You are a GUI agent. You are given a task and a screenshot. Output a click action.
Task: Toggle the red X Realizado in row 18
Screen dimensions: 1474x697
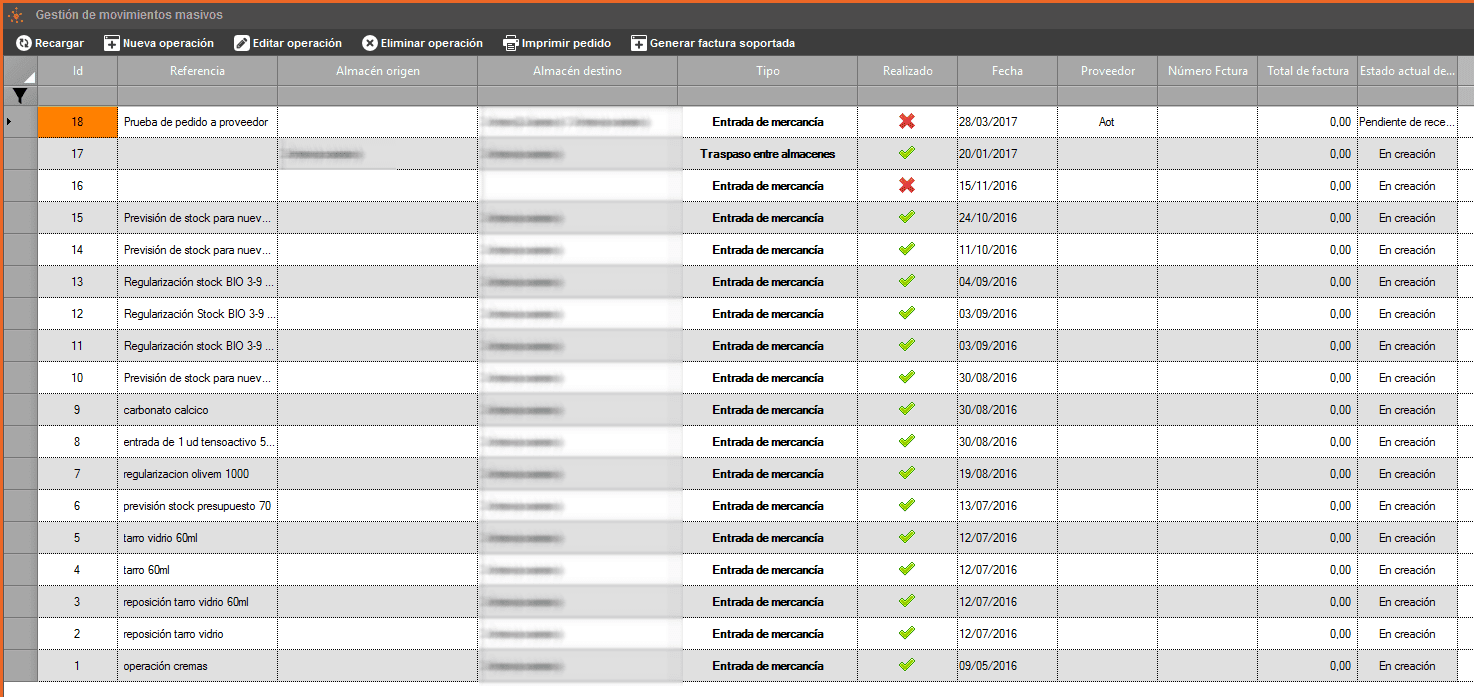point(907,121)
